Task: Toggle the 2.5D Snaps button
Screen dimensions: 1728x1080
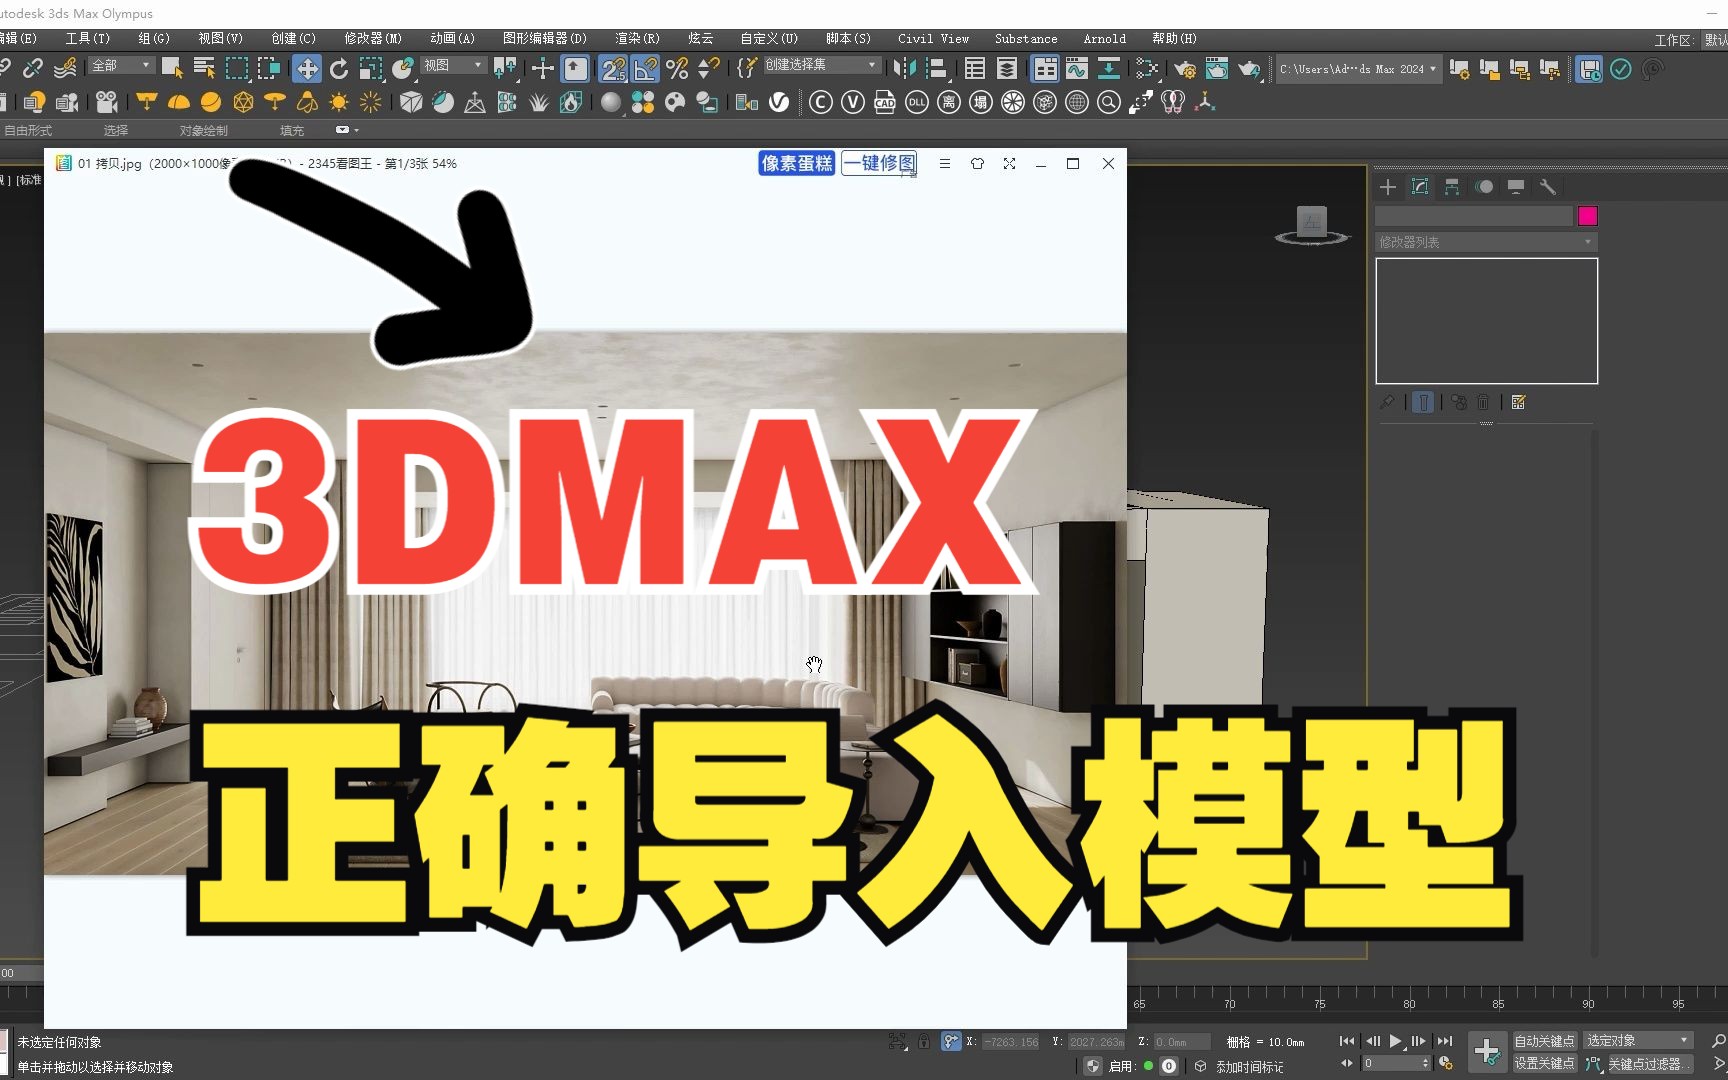Action: [613, 68]
